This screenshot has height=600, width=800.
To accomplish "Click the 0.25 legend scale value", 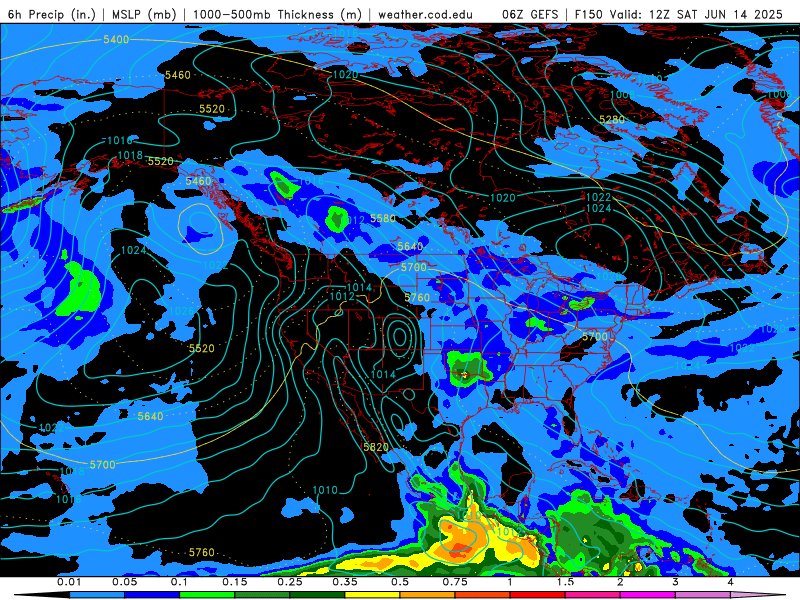I will tap(290, 582).
